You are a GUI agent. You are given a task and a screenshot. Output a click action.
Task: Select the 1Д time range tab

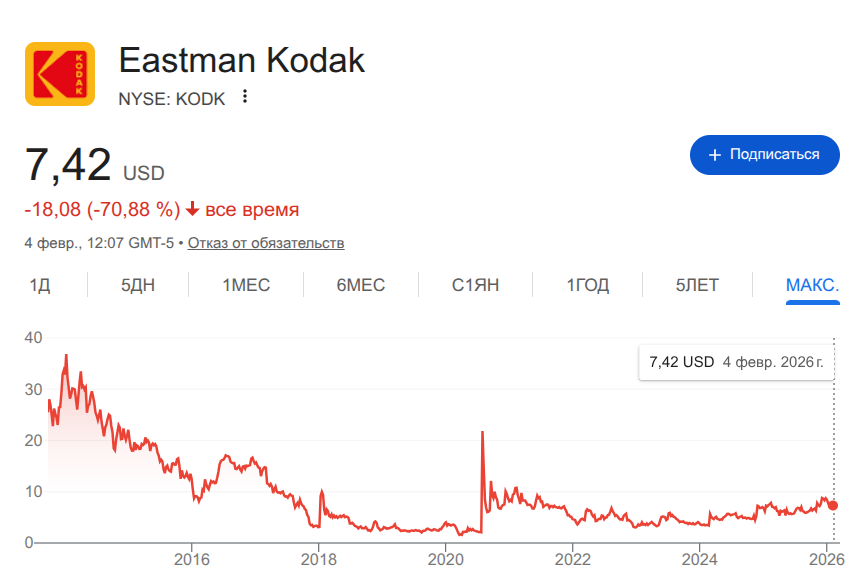(40, 285)
